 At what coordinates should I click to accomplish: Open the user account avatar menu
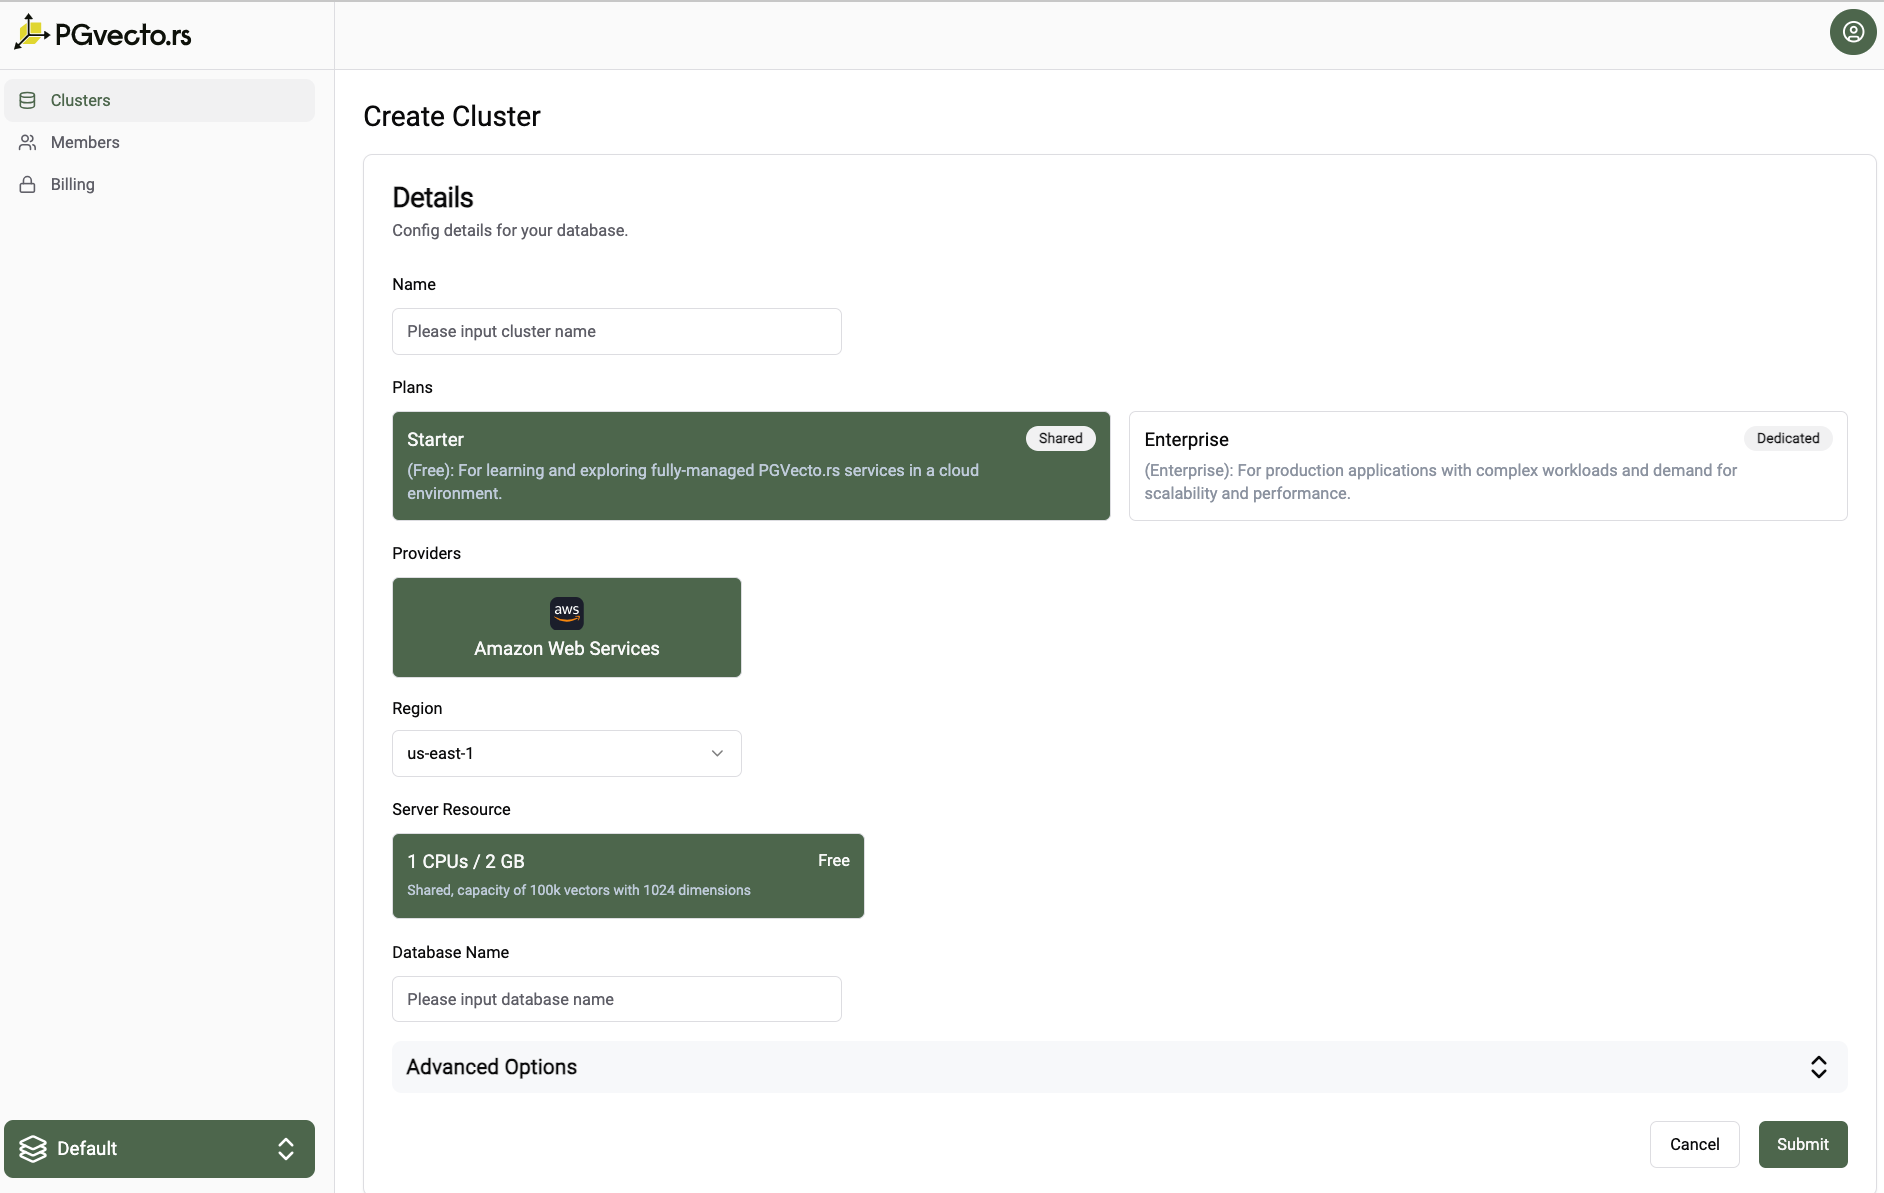click(1853, 32)
